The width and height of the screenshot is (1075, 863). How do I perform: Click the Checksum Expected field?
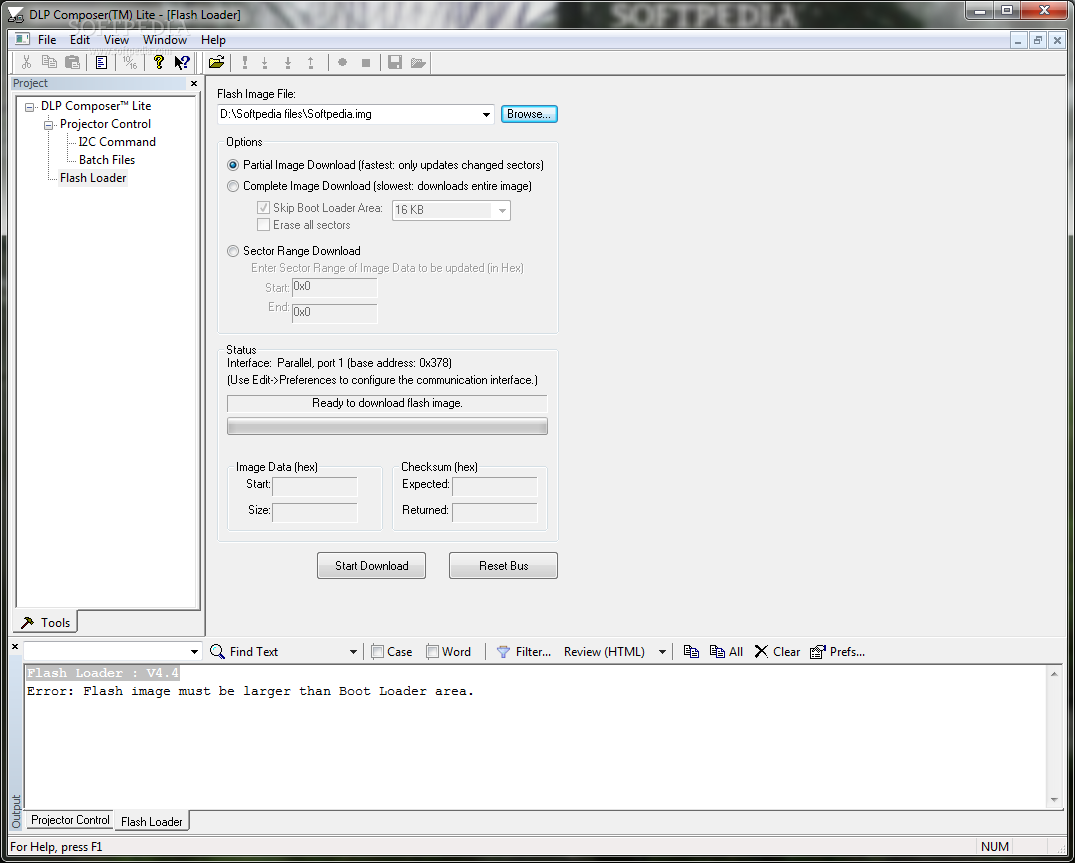(494, 487)
